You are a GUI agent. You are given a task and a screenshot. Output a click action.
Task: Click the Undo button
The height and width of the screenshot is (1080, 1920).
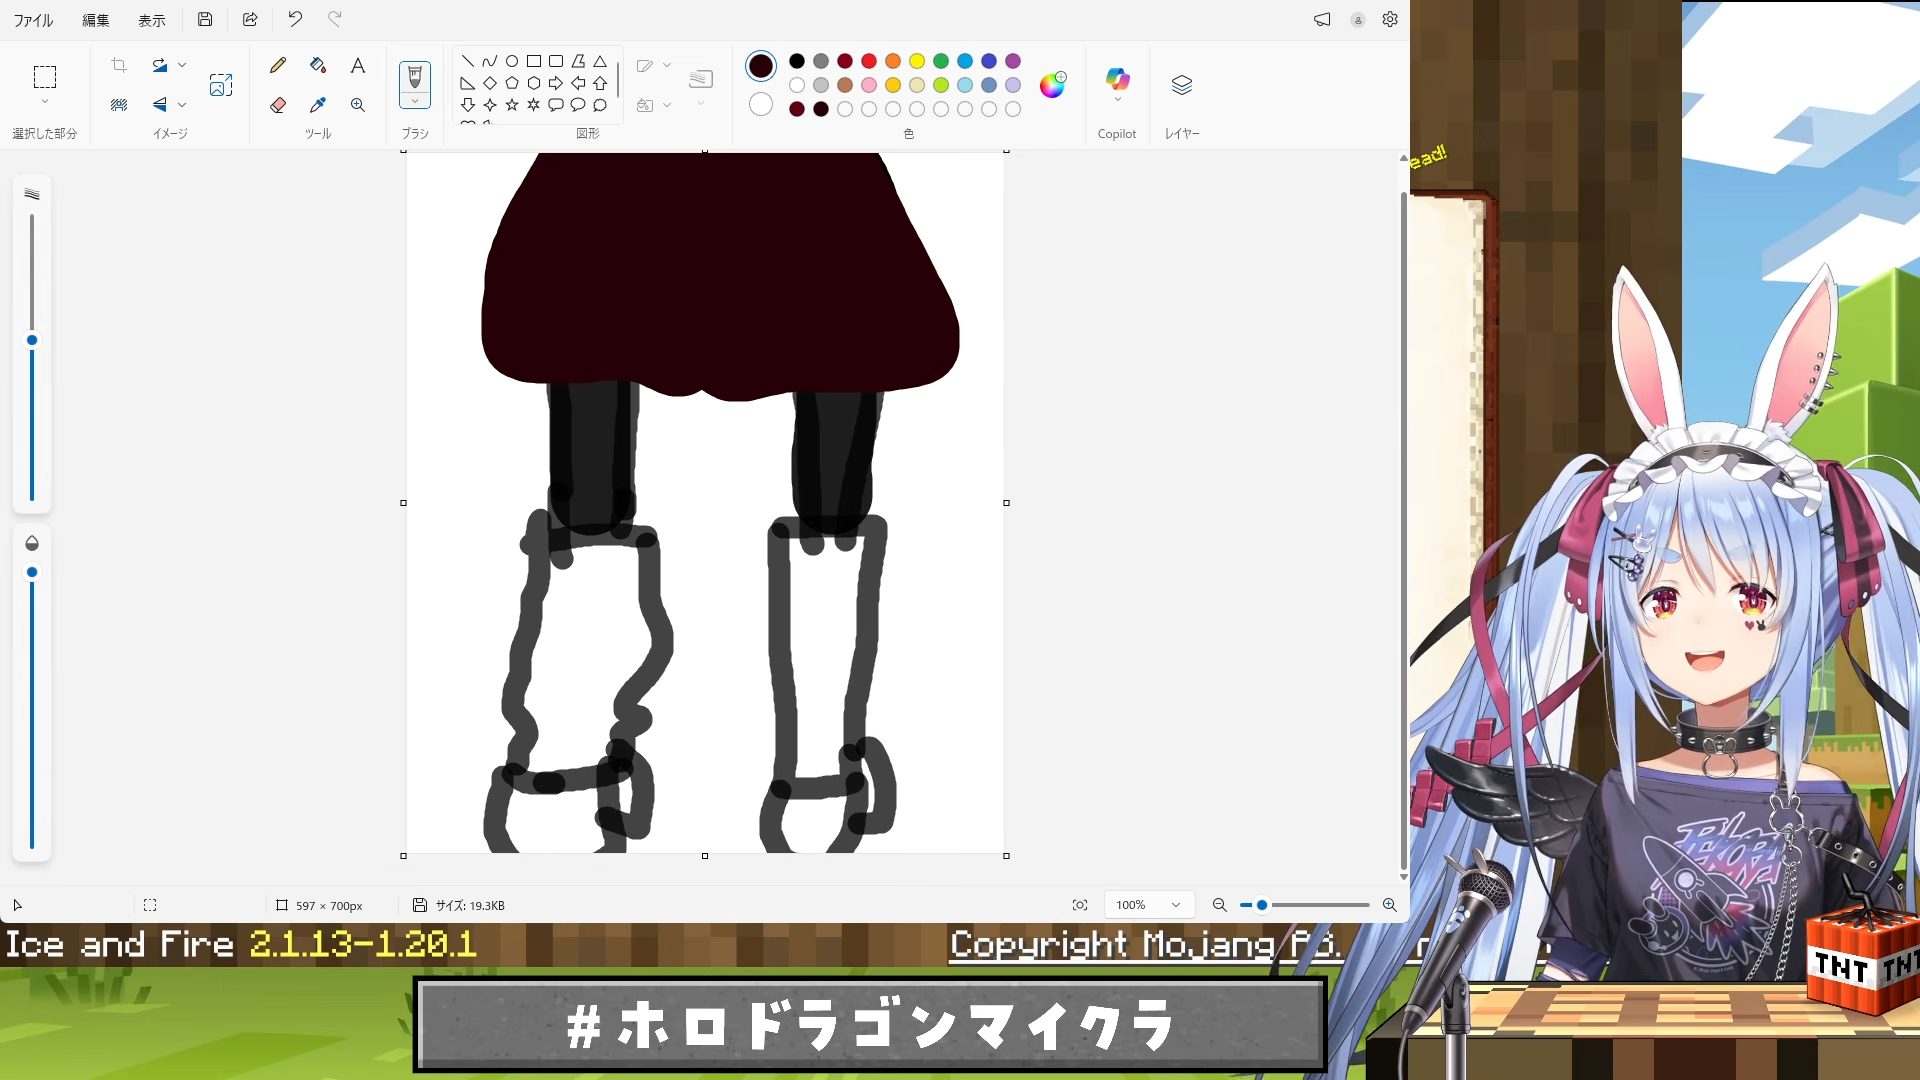pyautogui.click(x=295, y=19)
